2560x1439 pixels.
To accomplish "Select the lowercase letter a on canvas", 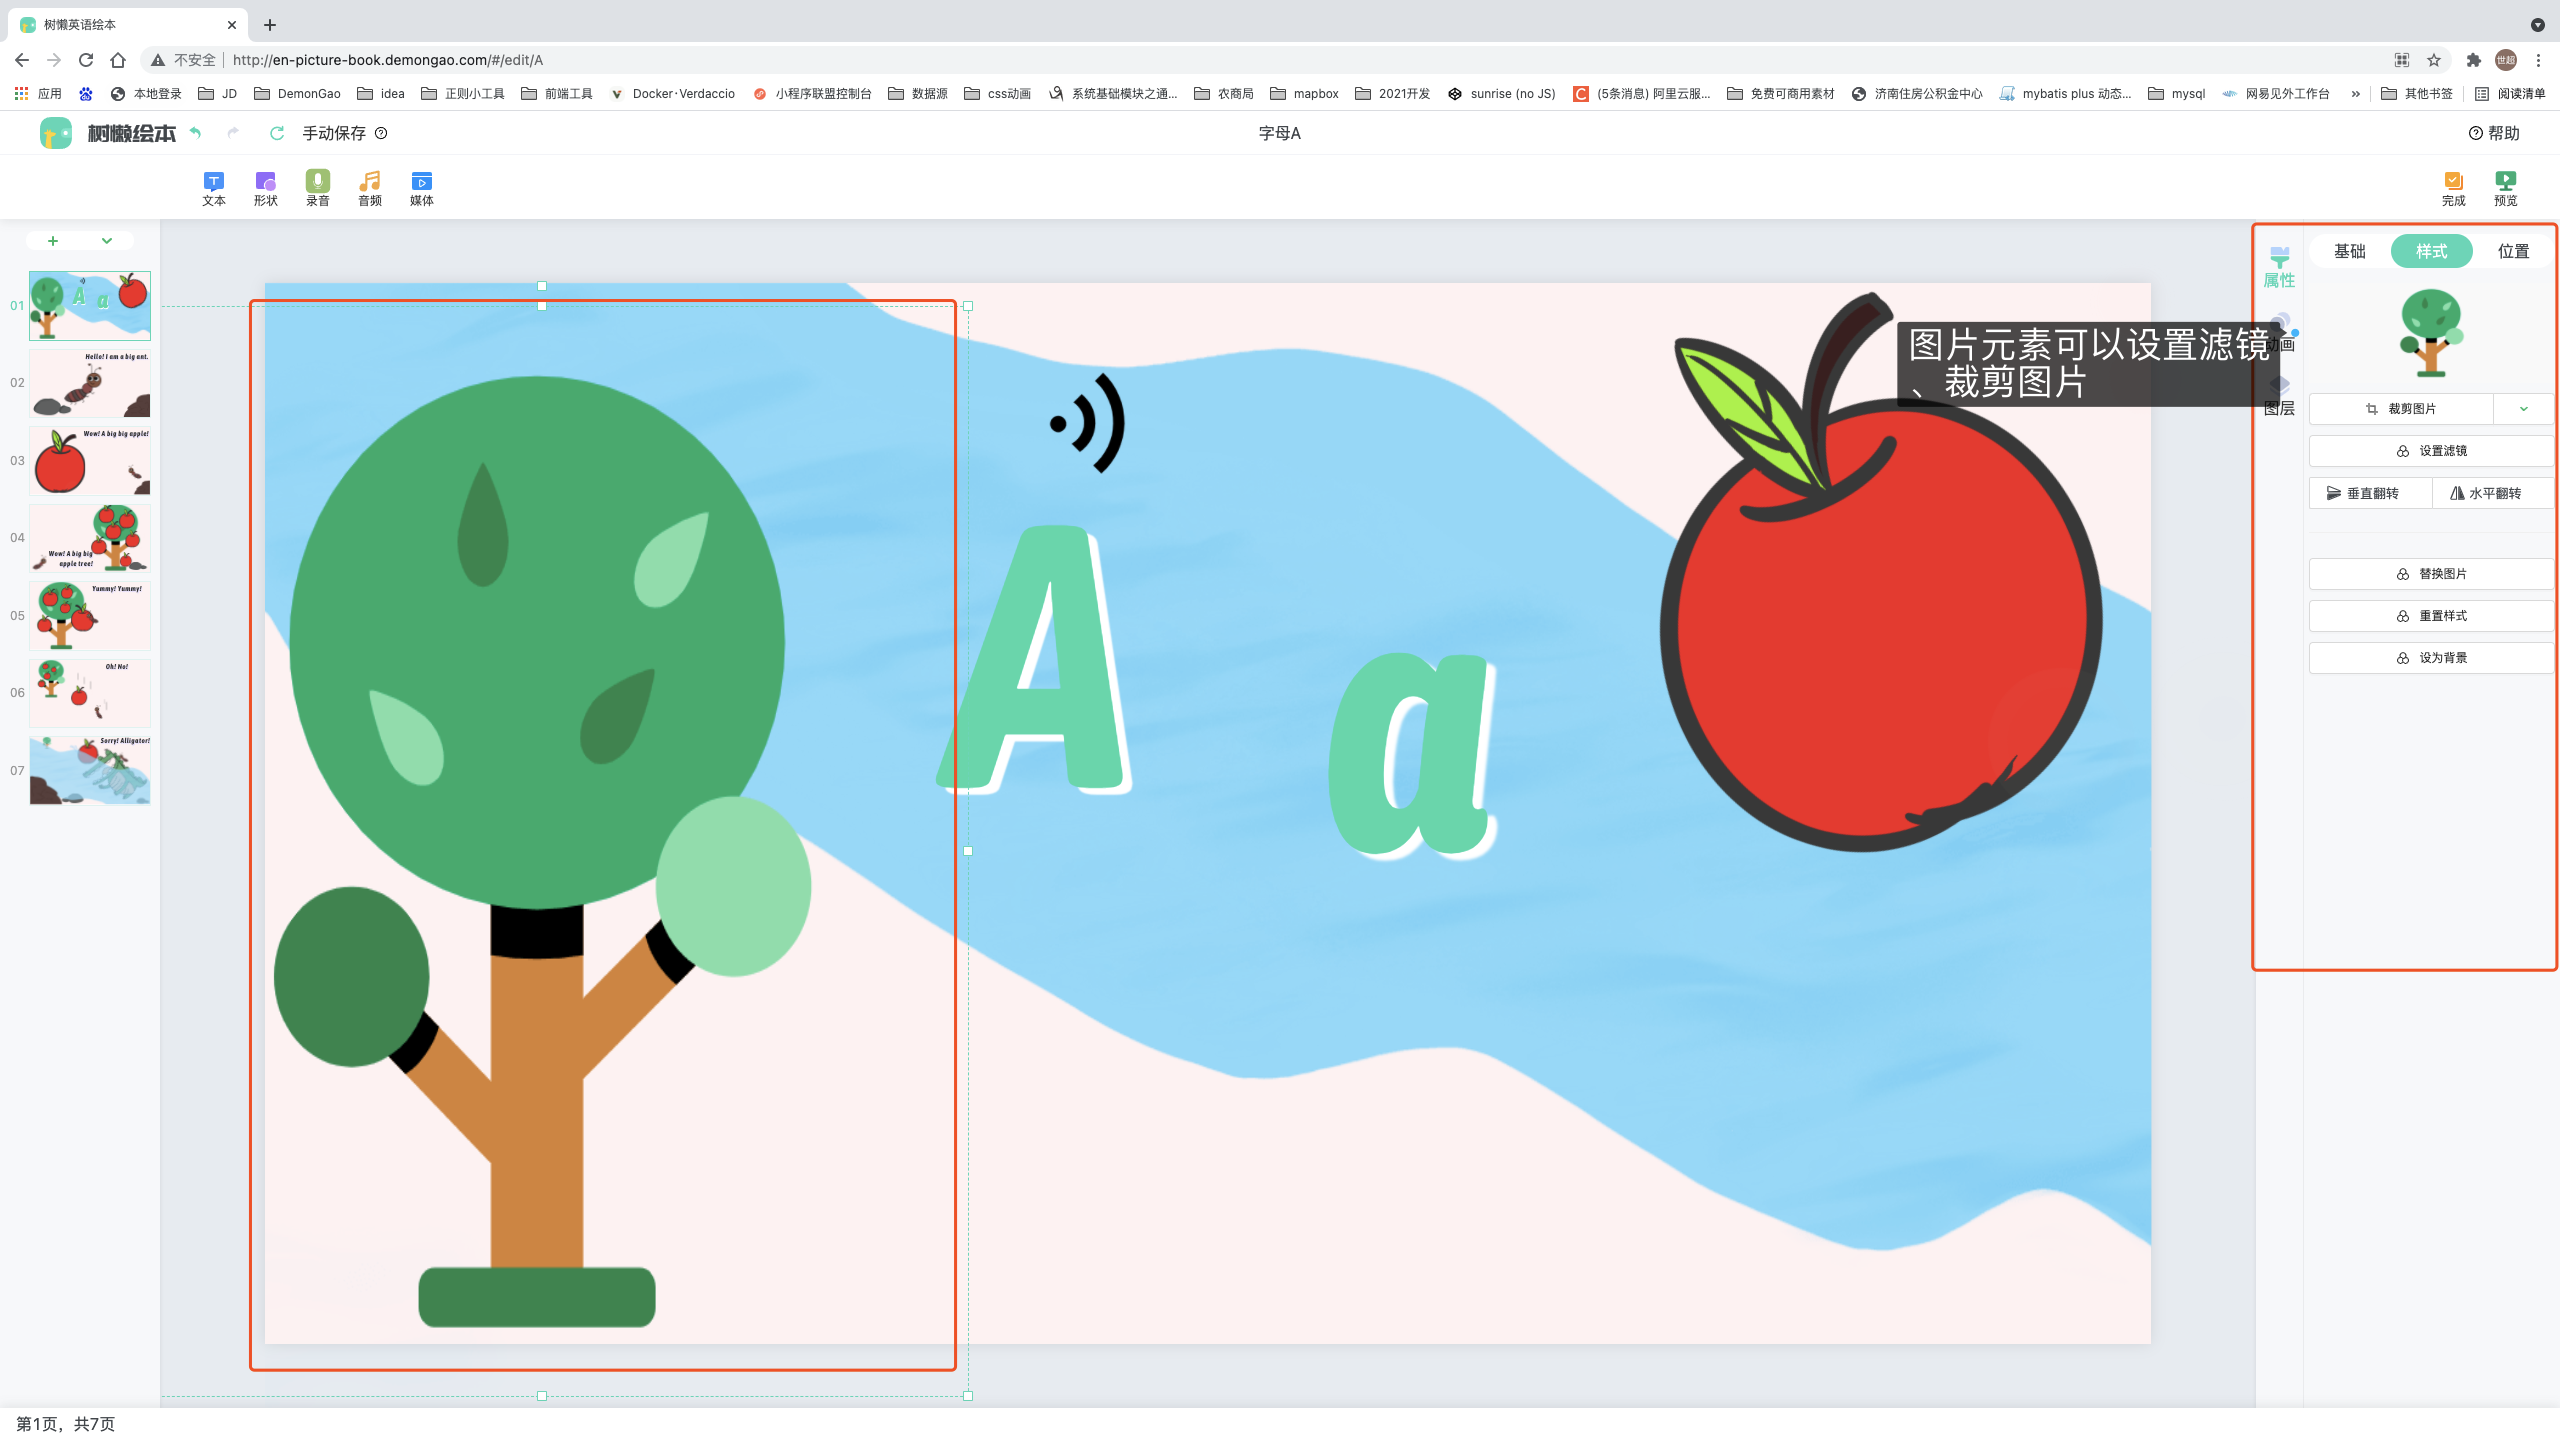I will tap(1412, 755).
